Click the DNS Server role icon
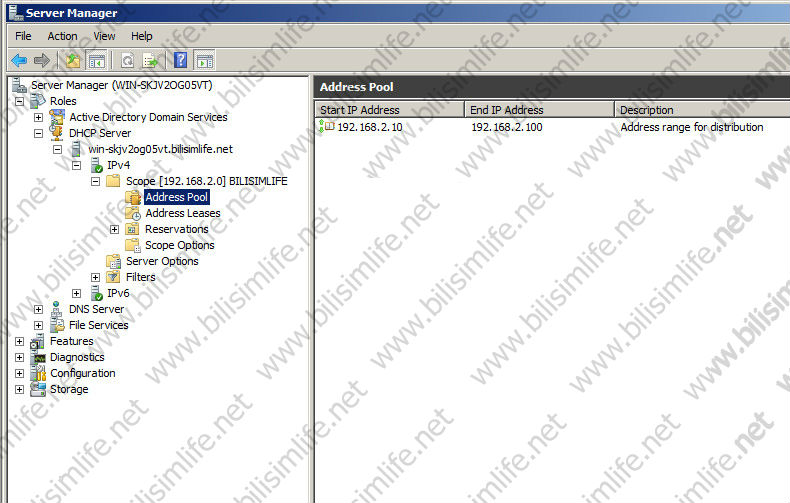This screenshot has width=790, height=503. click(x=56, y=309)
